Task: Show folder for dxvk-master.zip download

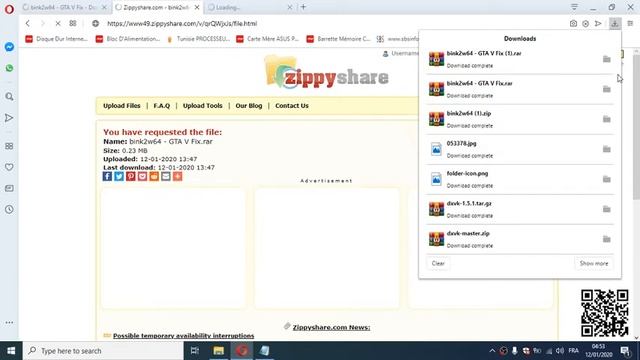Action: click(x=607, y=239)
